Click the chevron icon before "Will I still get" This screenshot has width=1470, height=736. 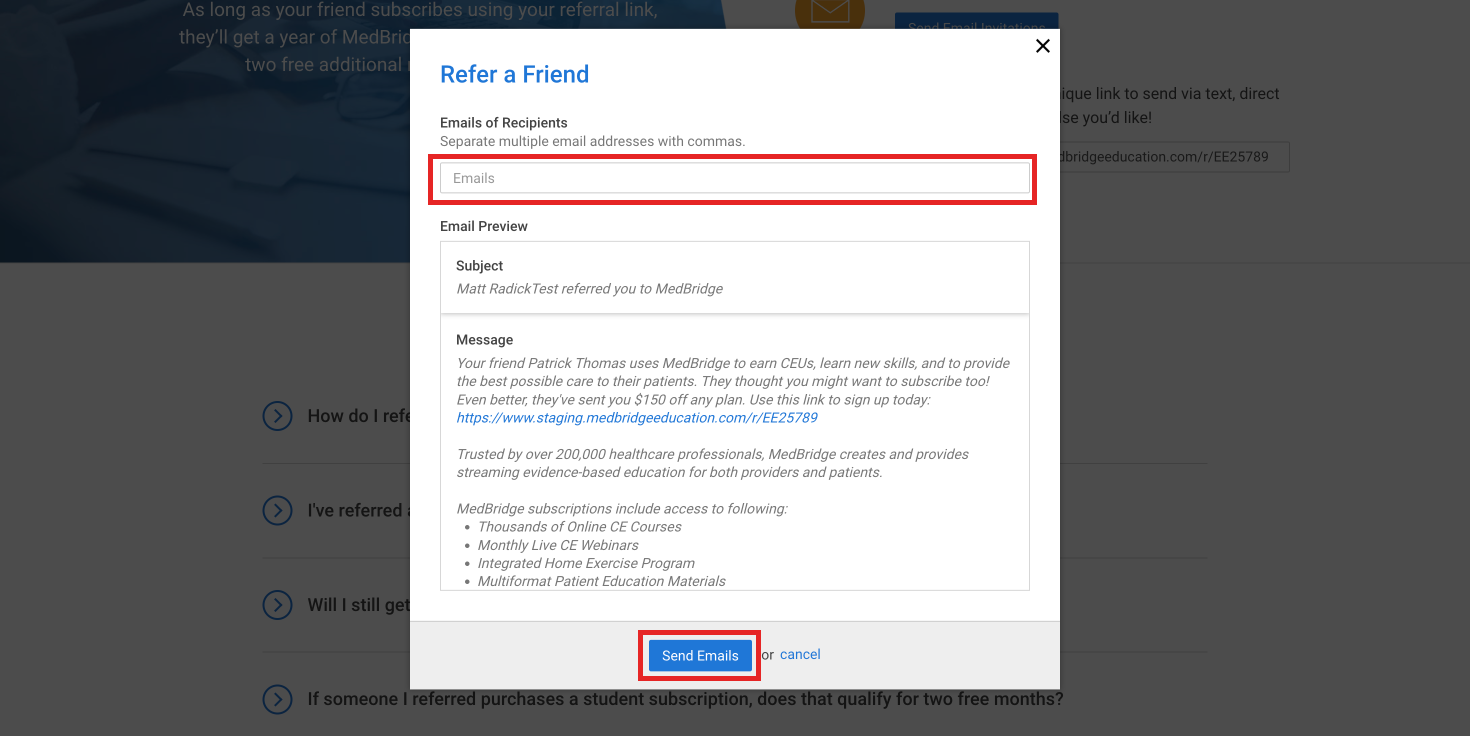pyautogui.click(x=277, y=605)
